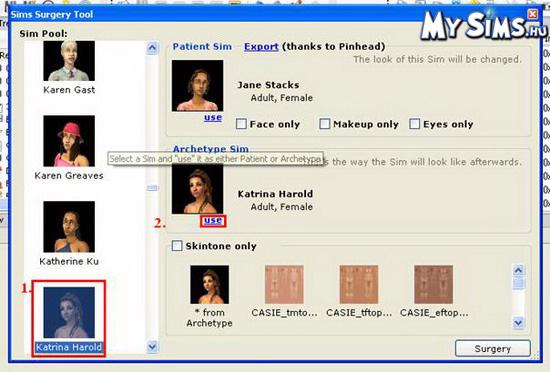
Task: Tick the Makeup only checkbox
Action: (324, 124)
